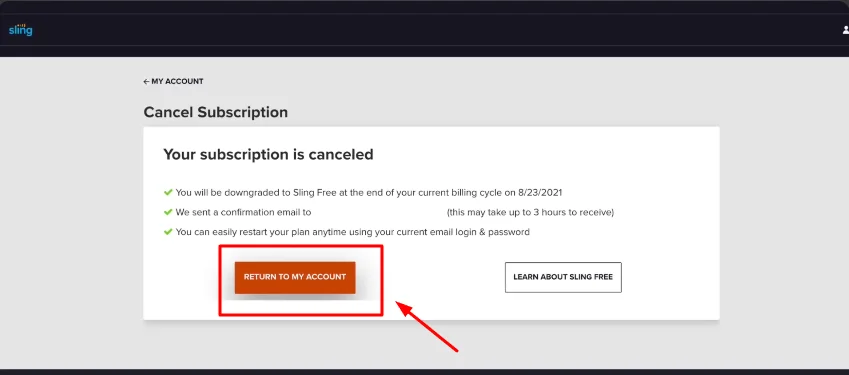
Task: Click the green checkmark beside the downgrade notice
Action: pyautogui.click(x=168, y=192)
